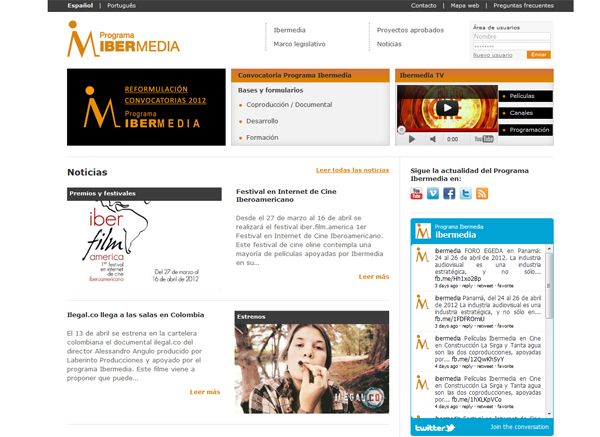Image resolution: width=600 pixels, height=437 pixels.
Task: Open the Ilegal.co film still image
Action: click(x=312, y=369)
